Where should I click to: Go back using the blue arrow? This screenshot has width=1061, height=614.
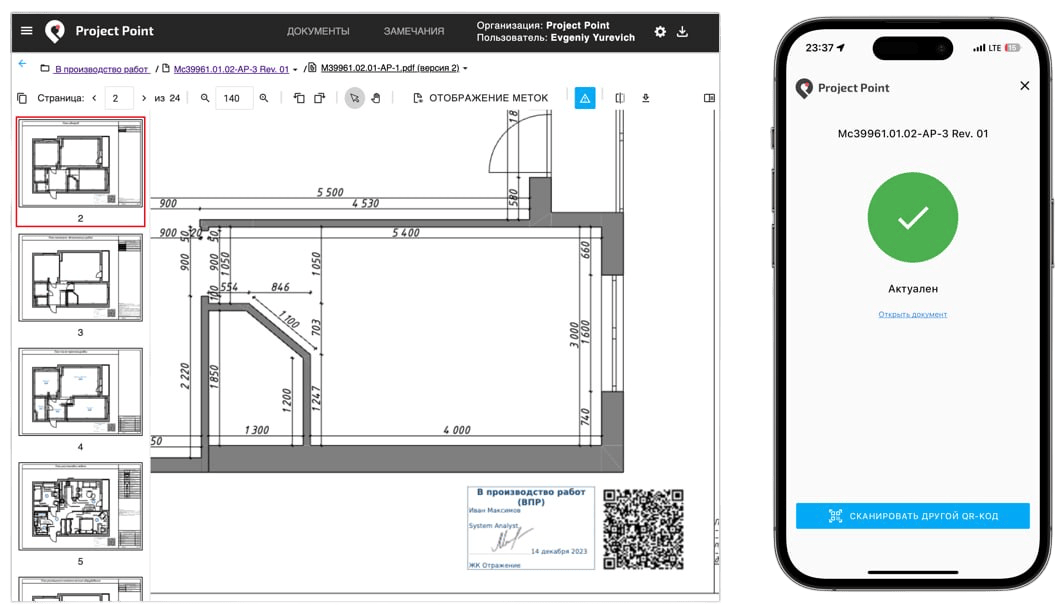(x=22, y=63)
